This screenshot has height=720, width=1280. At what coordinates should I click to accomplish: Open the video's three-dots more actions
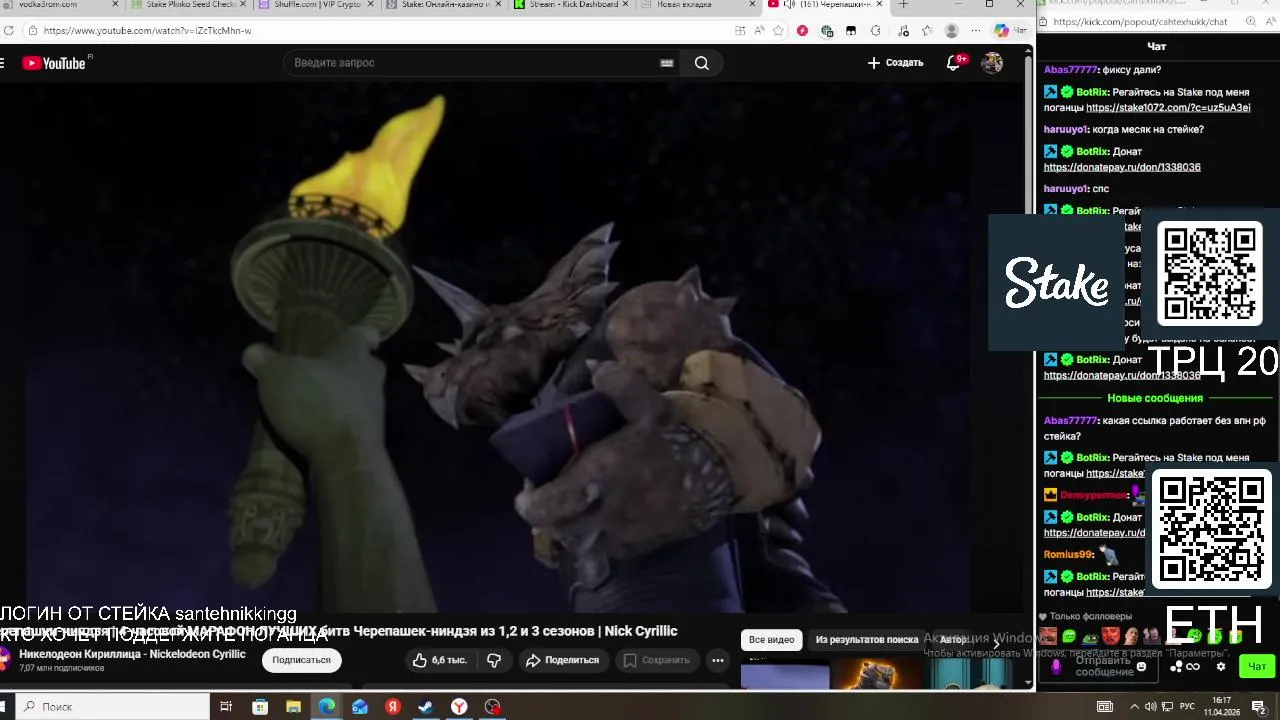[x=717, y=660]
